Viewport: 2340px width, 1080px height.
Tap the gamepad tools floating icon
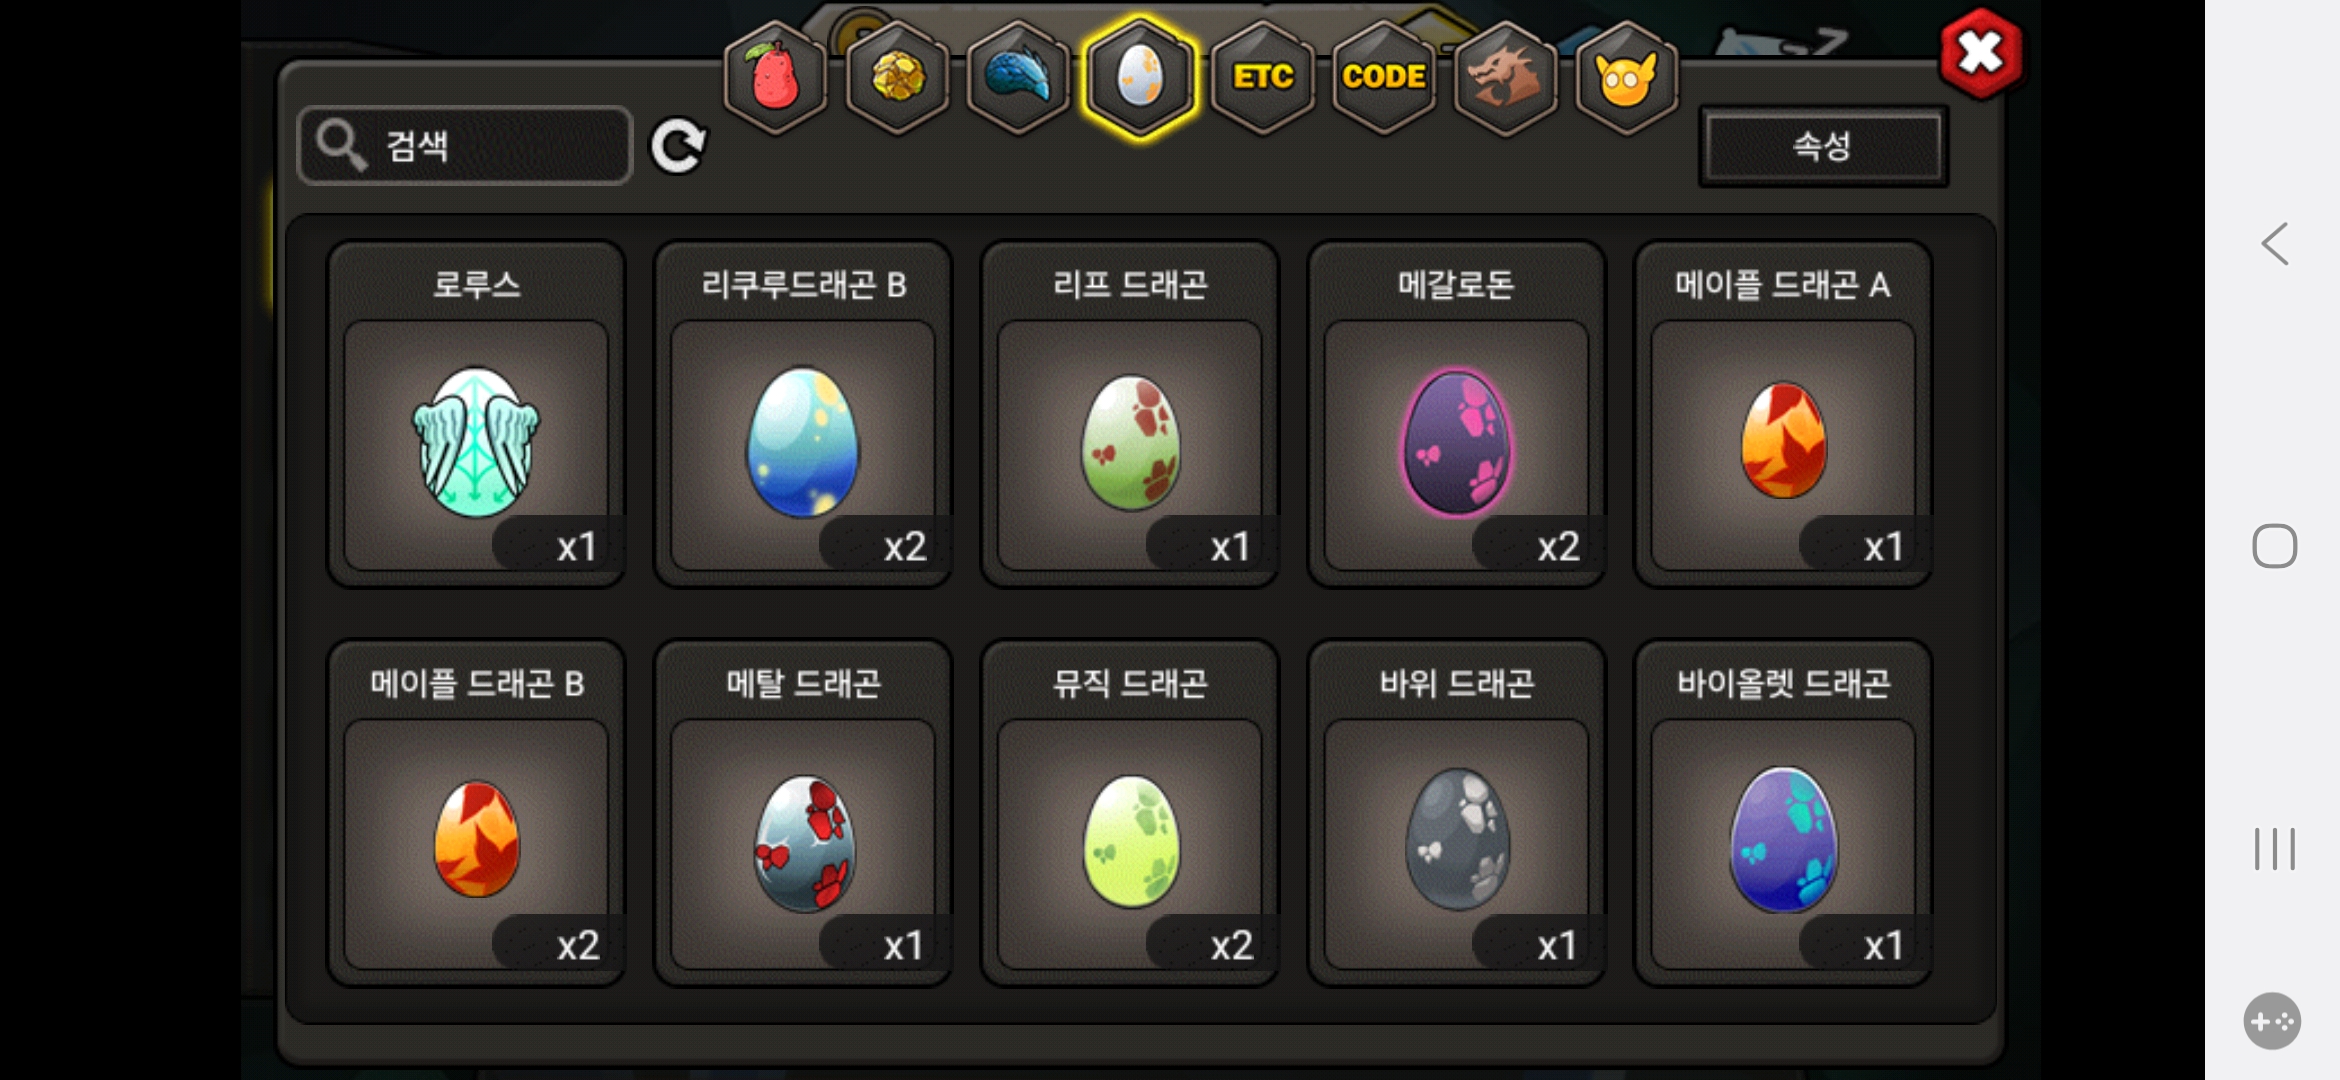tap(2272, 1021)
